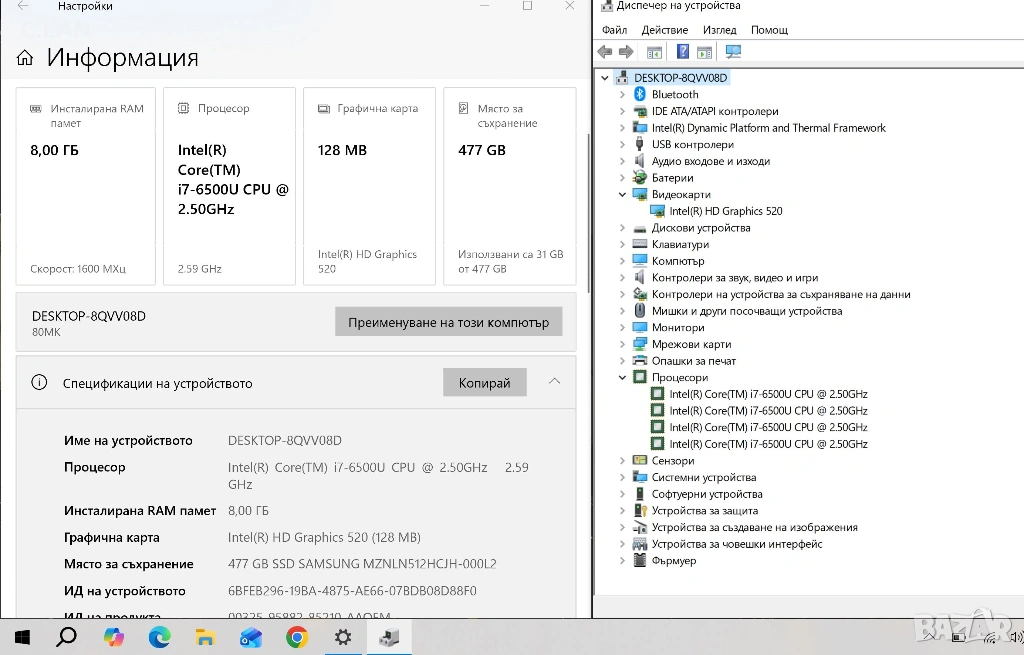Open the Действие menu

[664, 30]
